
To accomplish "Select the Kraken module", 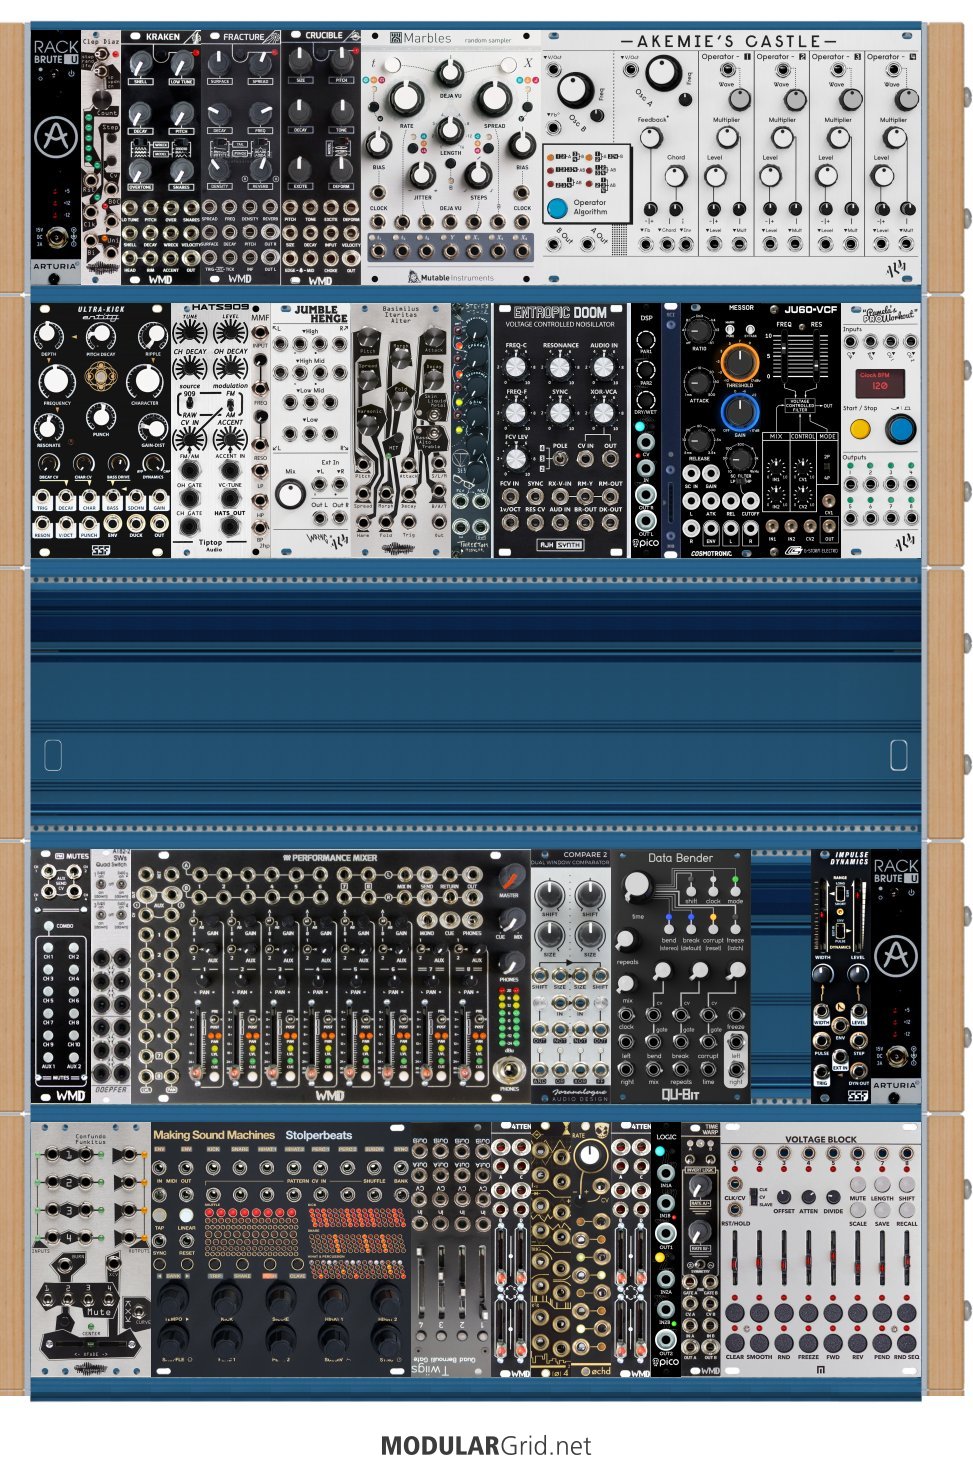I will pos(161,158).
